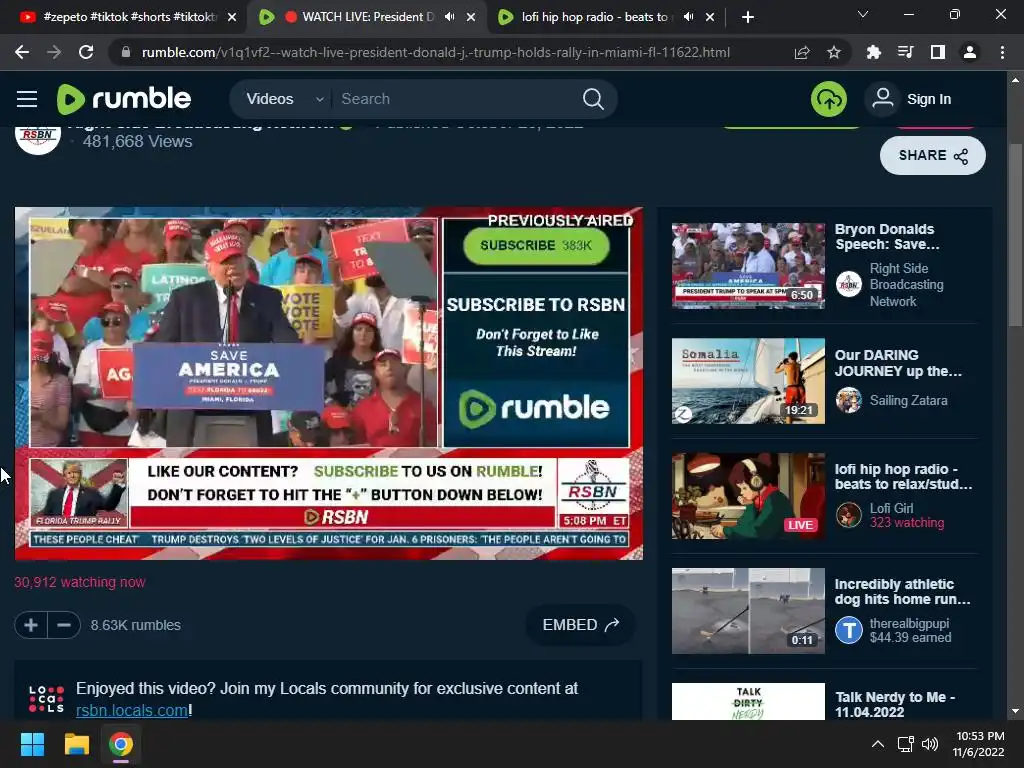The width and height of the screenshot is (1024, 768).
Task: Click Chrome icon in taskbar
Action: (120, 744)
